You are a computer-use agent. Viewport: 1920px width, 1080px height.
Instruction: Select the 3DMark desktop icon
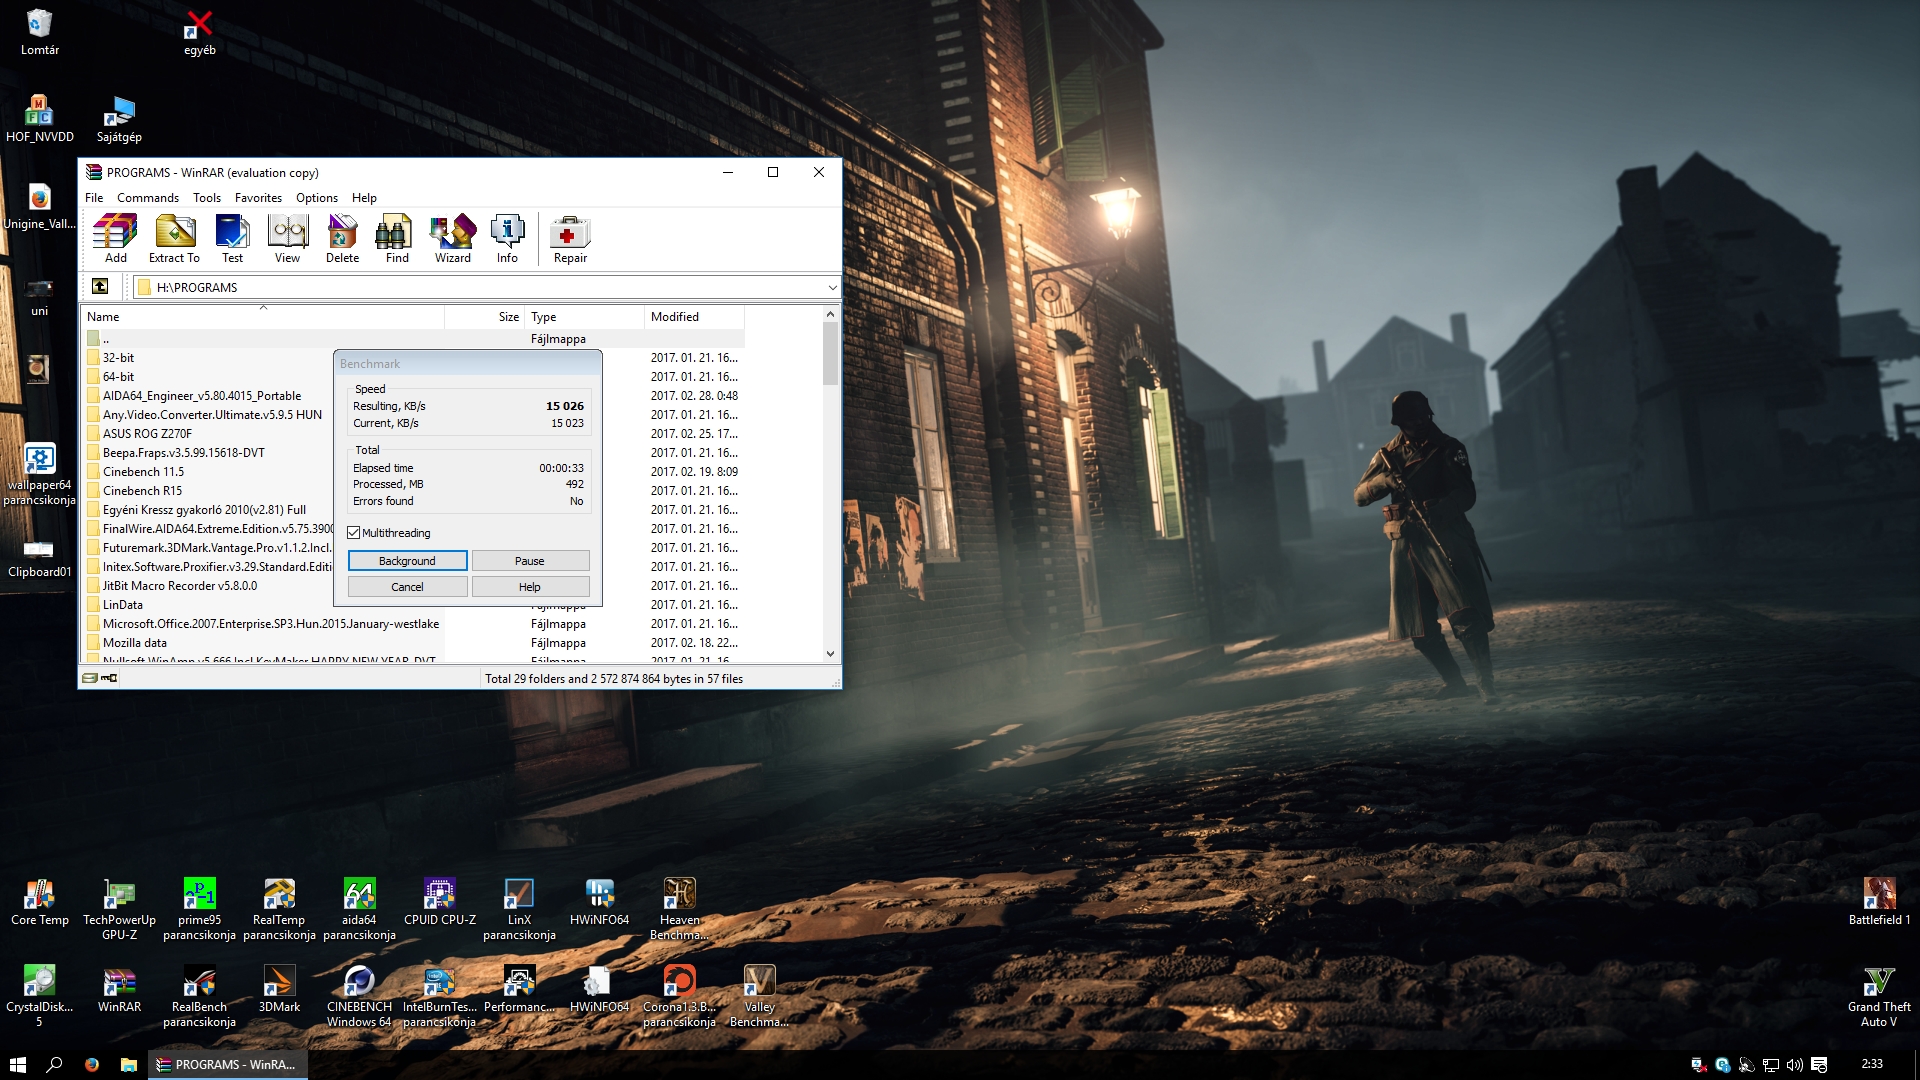click(x=279, y=989)
